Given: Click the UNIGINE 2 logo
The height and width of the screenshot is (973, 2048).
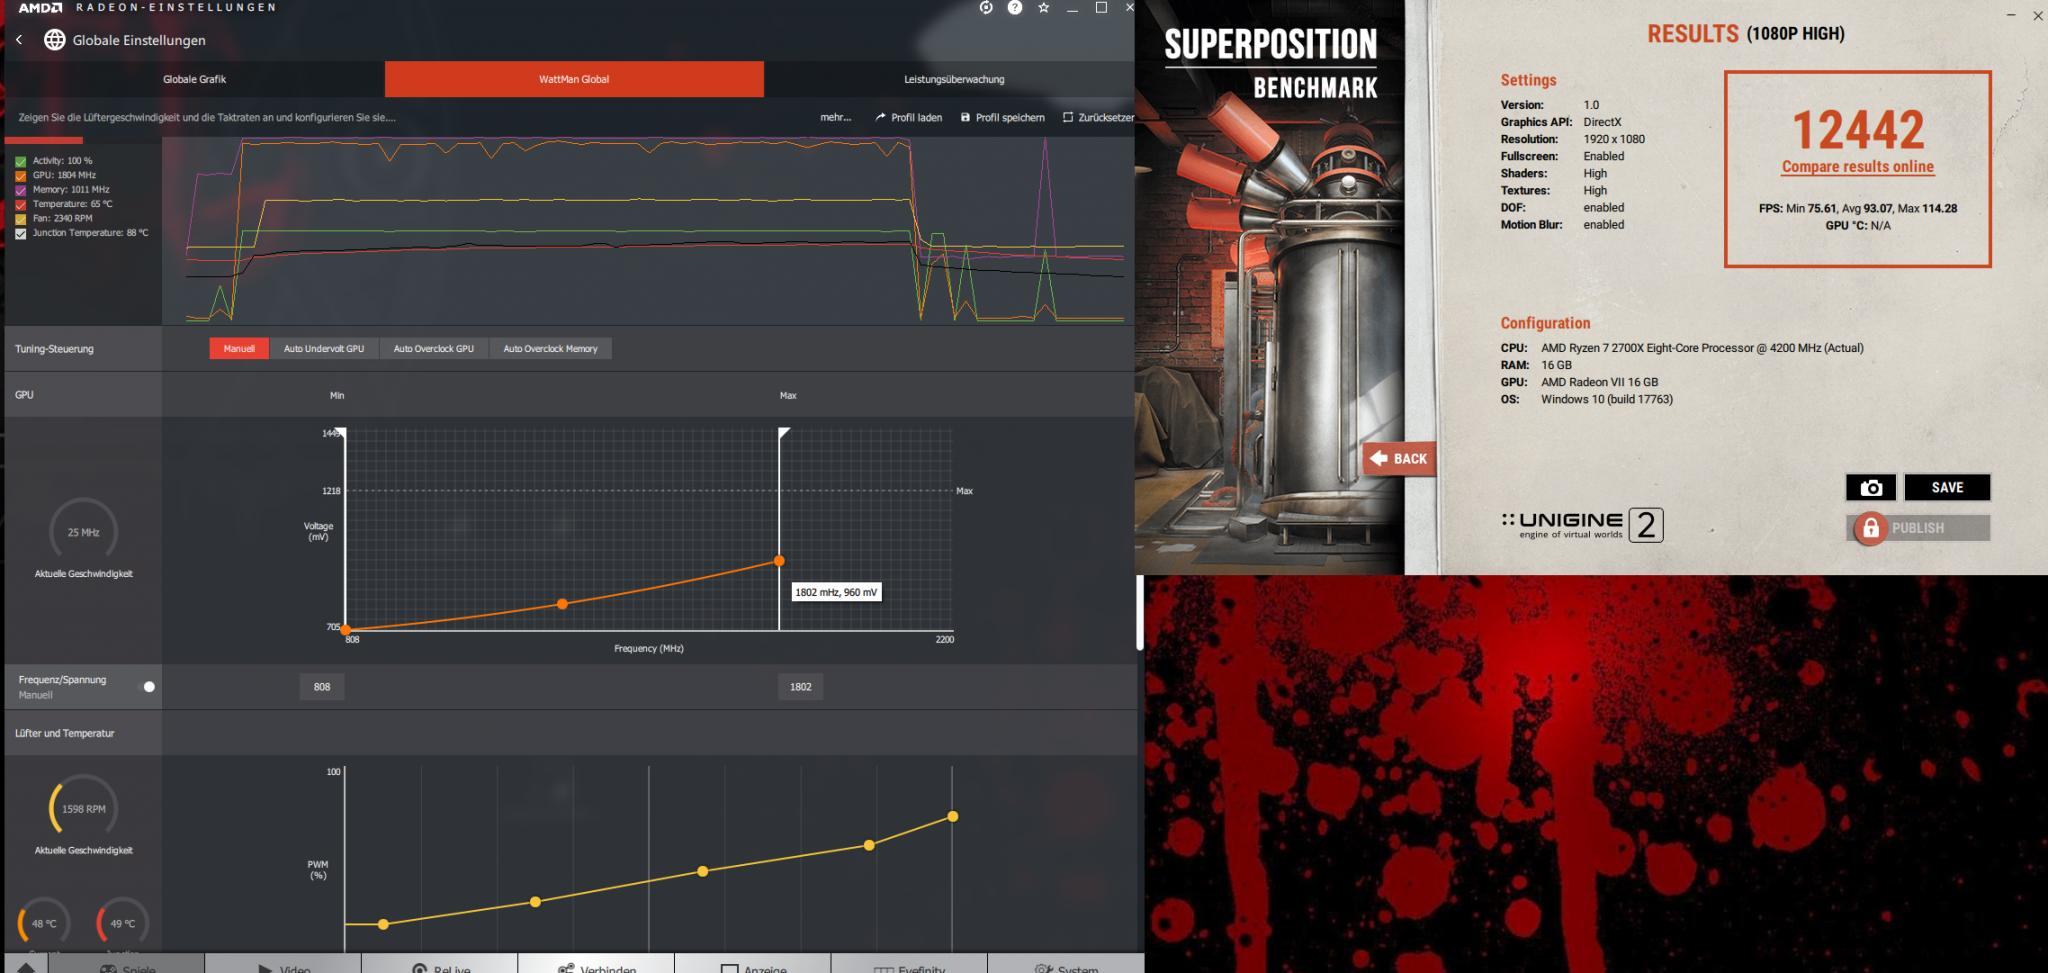Looking at the screenshot, I should pos(1582,525).
